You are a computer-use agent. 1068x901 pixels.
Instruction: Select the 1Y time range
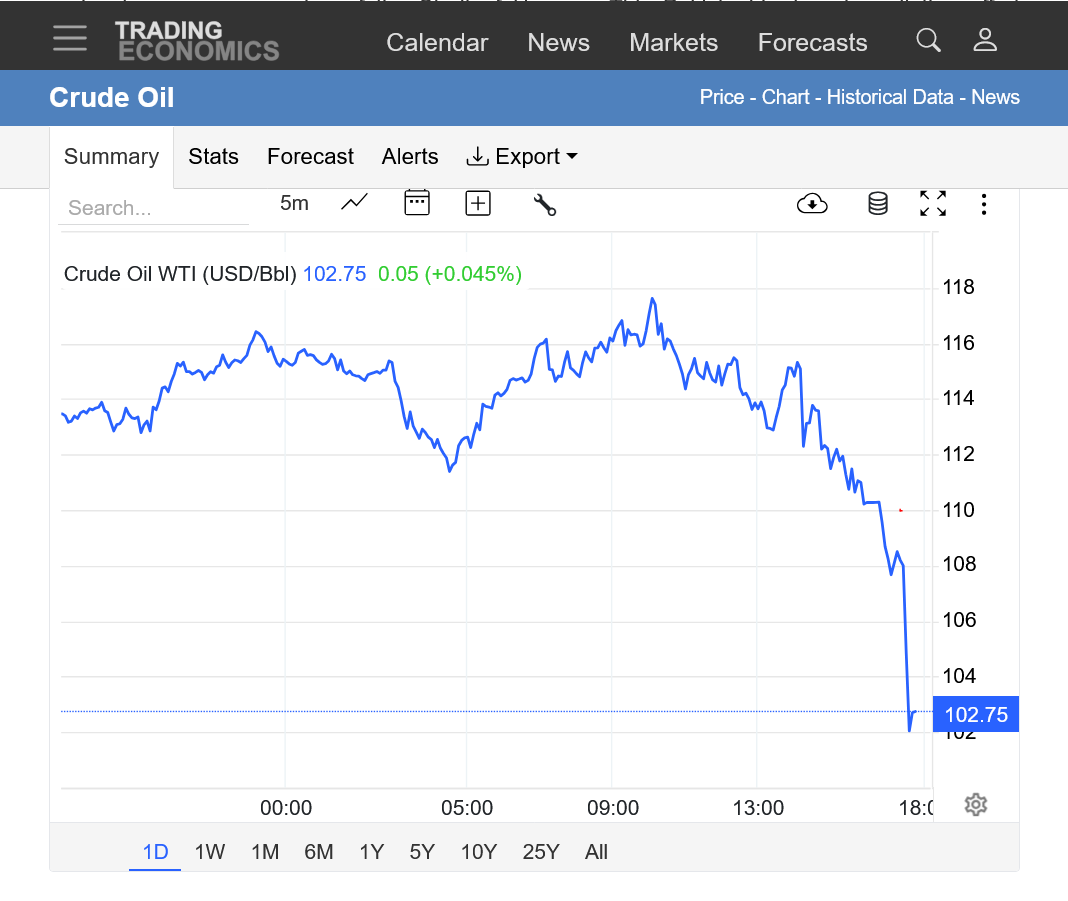(x=371, y=852)
